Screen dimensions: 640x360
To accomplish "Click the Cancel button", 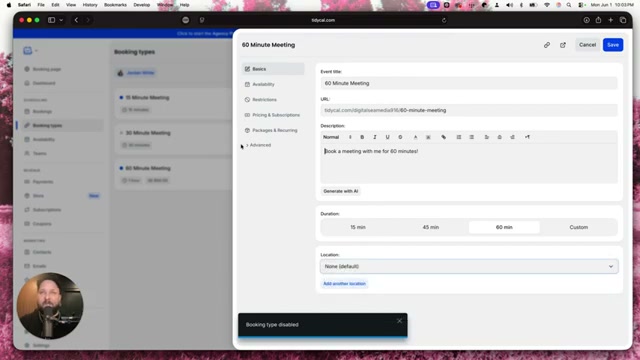I will tap(587, 45).
